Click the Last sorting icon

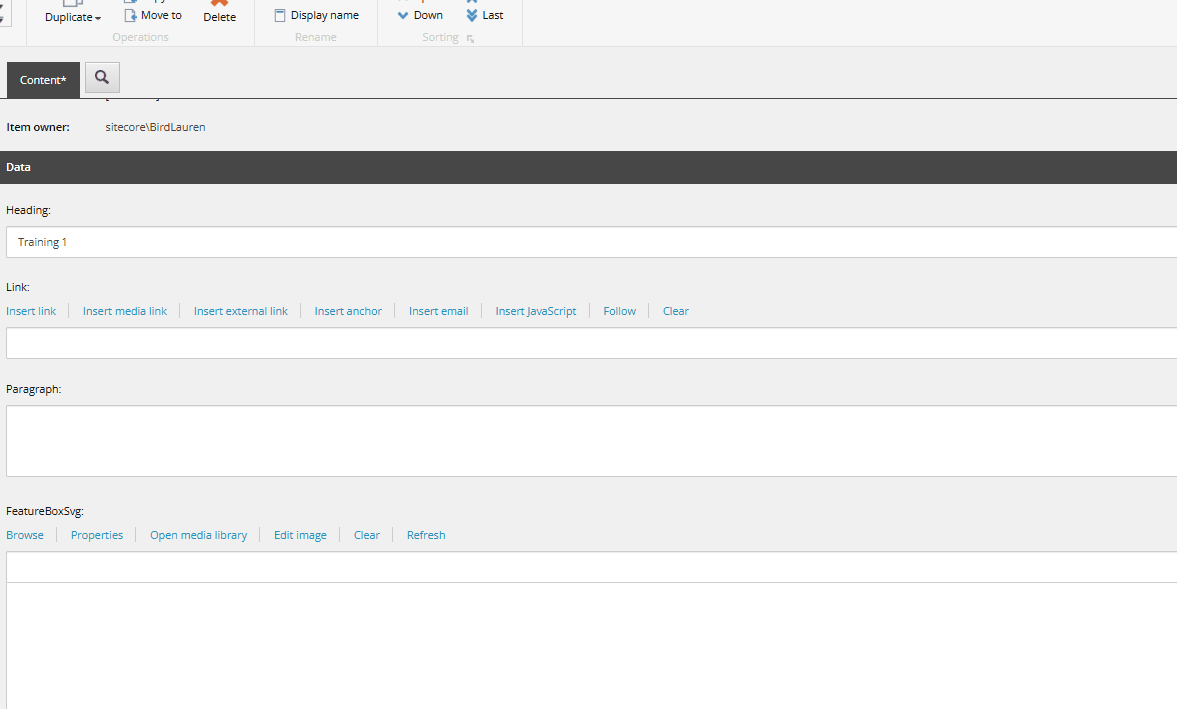(x=472, y=15)
